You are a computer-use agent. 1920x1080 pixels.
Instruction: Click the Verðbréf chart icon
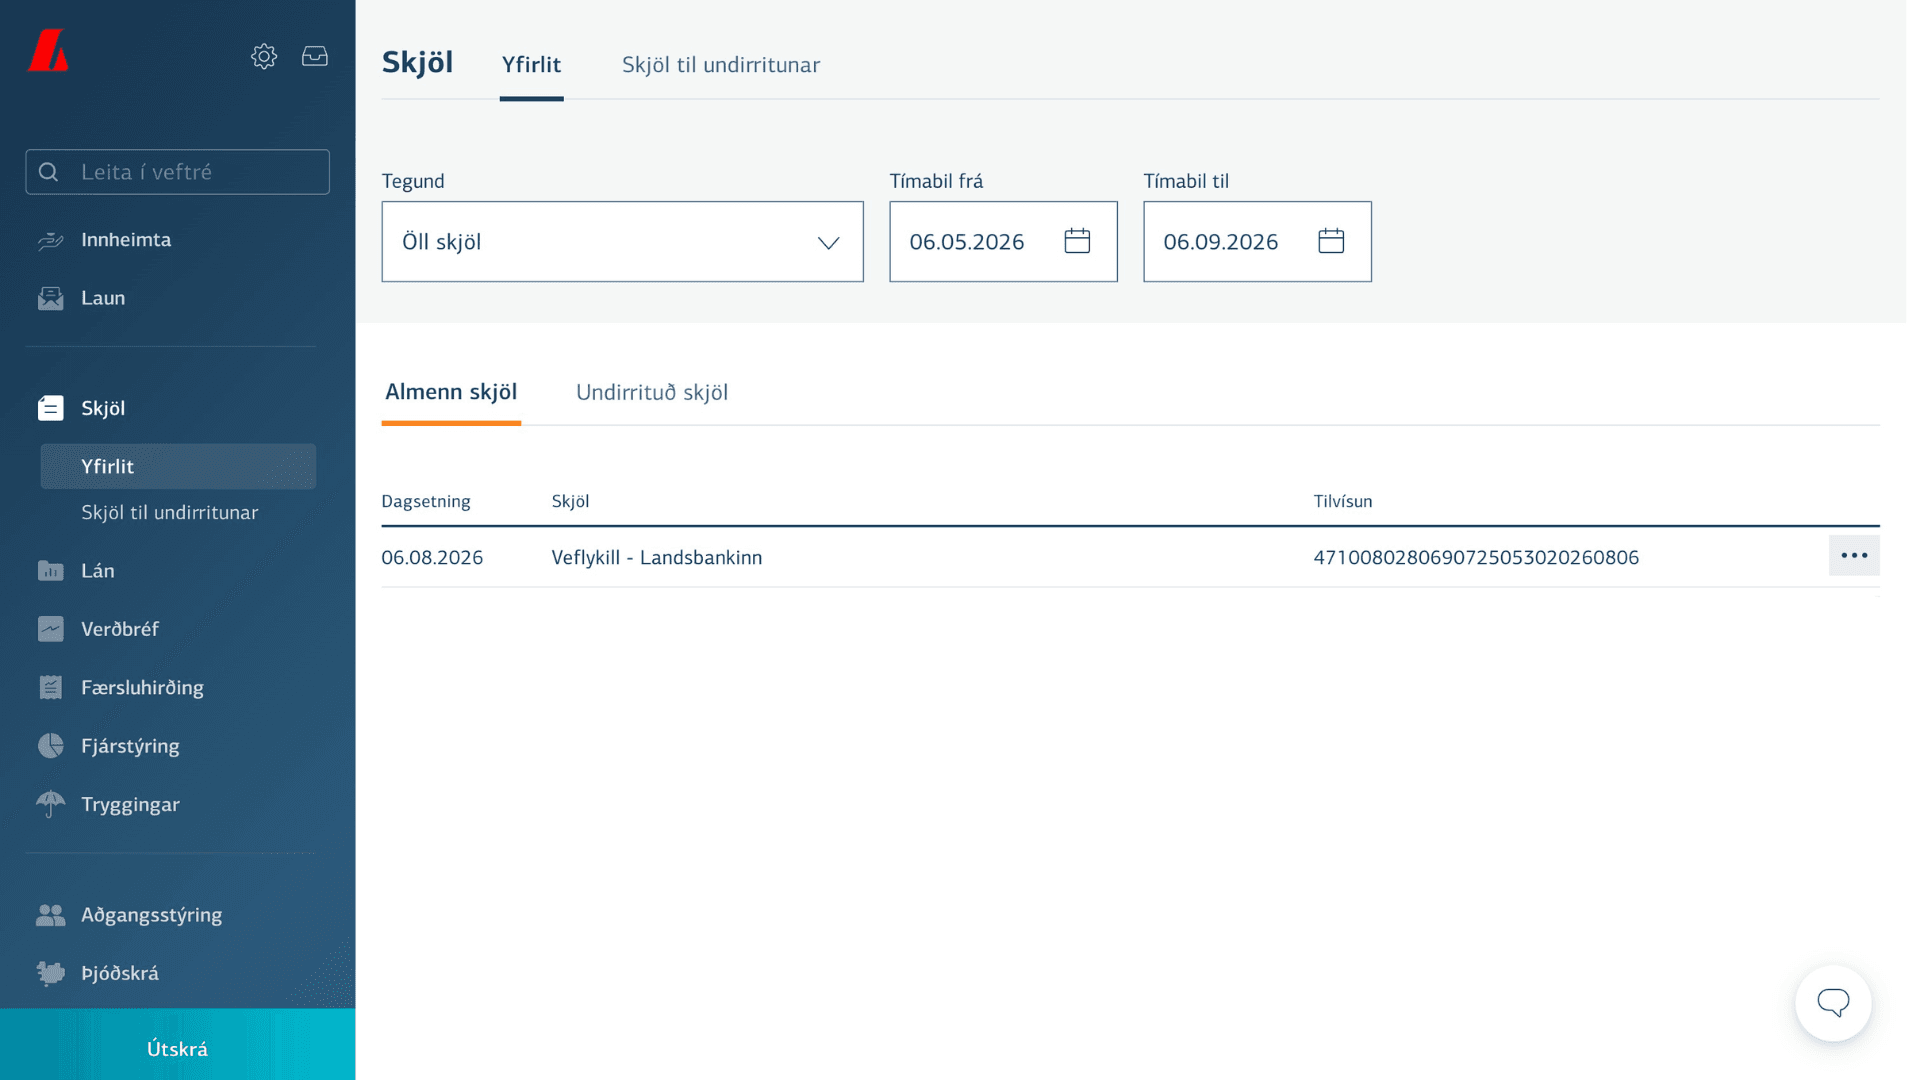(50, 629)
